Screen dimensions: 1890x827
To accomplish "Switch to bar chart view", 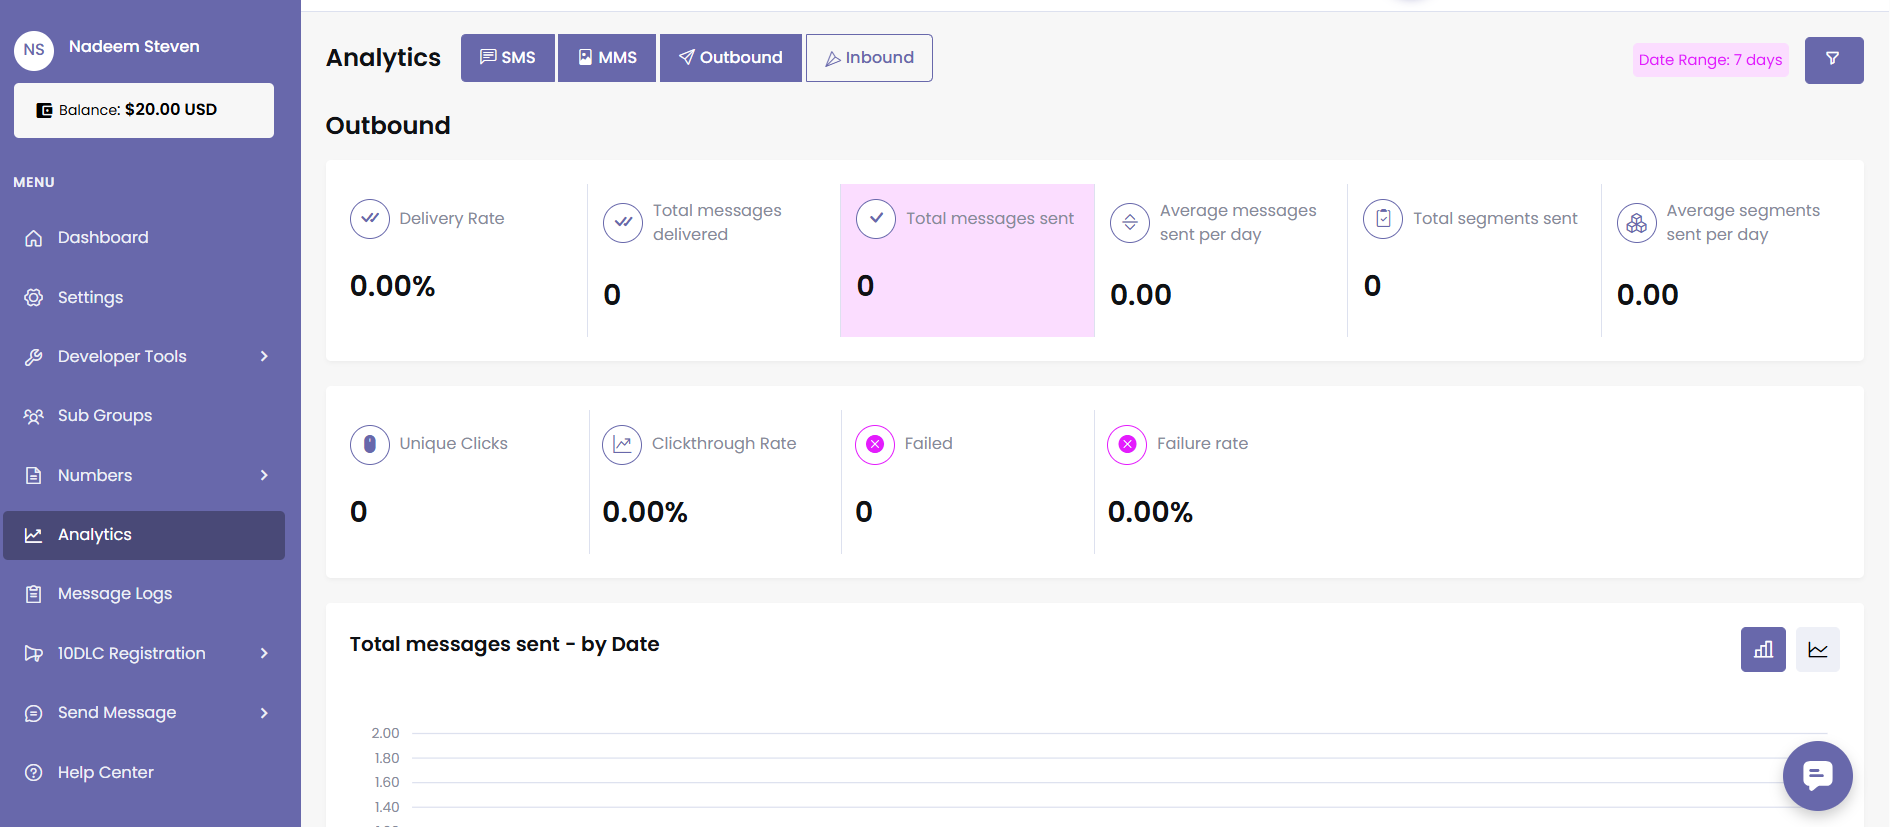I will click(1762, 650).
